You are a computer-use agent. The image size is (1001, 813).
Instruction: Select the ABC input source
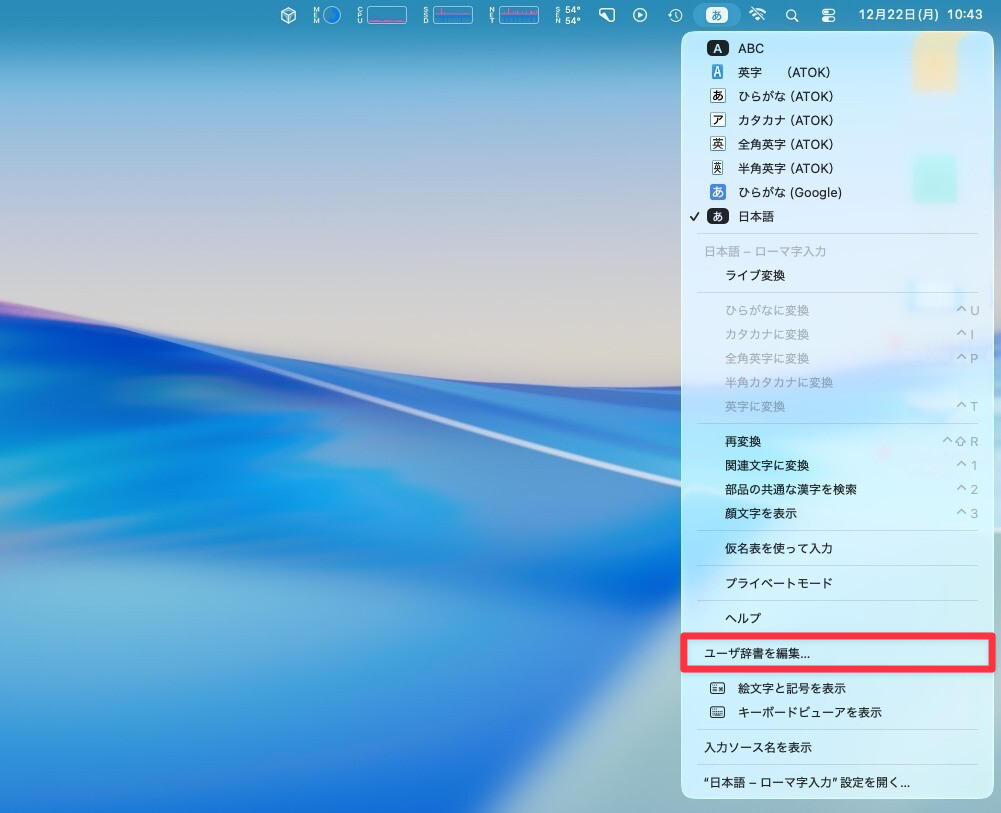click(x=838, y=48)
